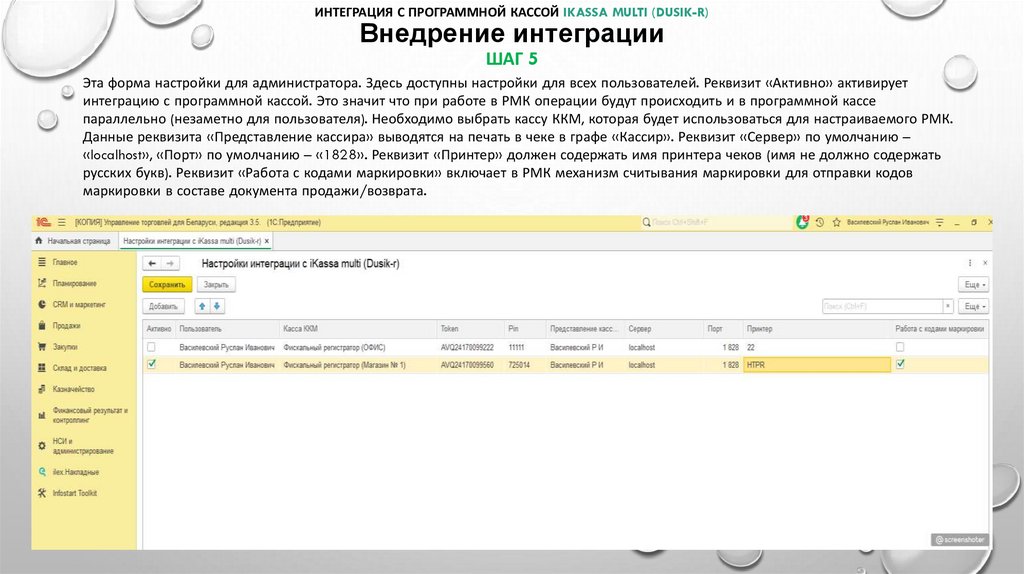
Task: Click the home icon for Начальная страница
Action: pos(39,241)
